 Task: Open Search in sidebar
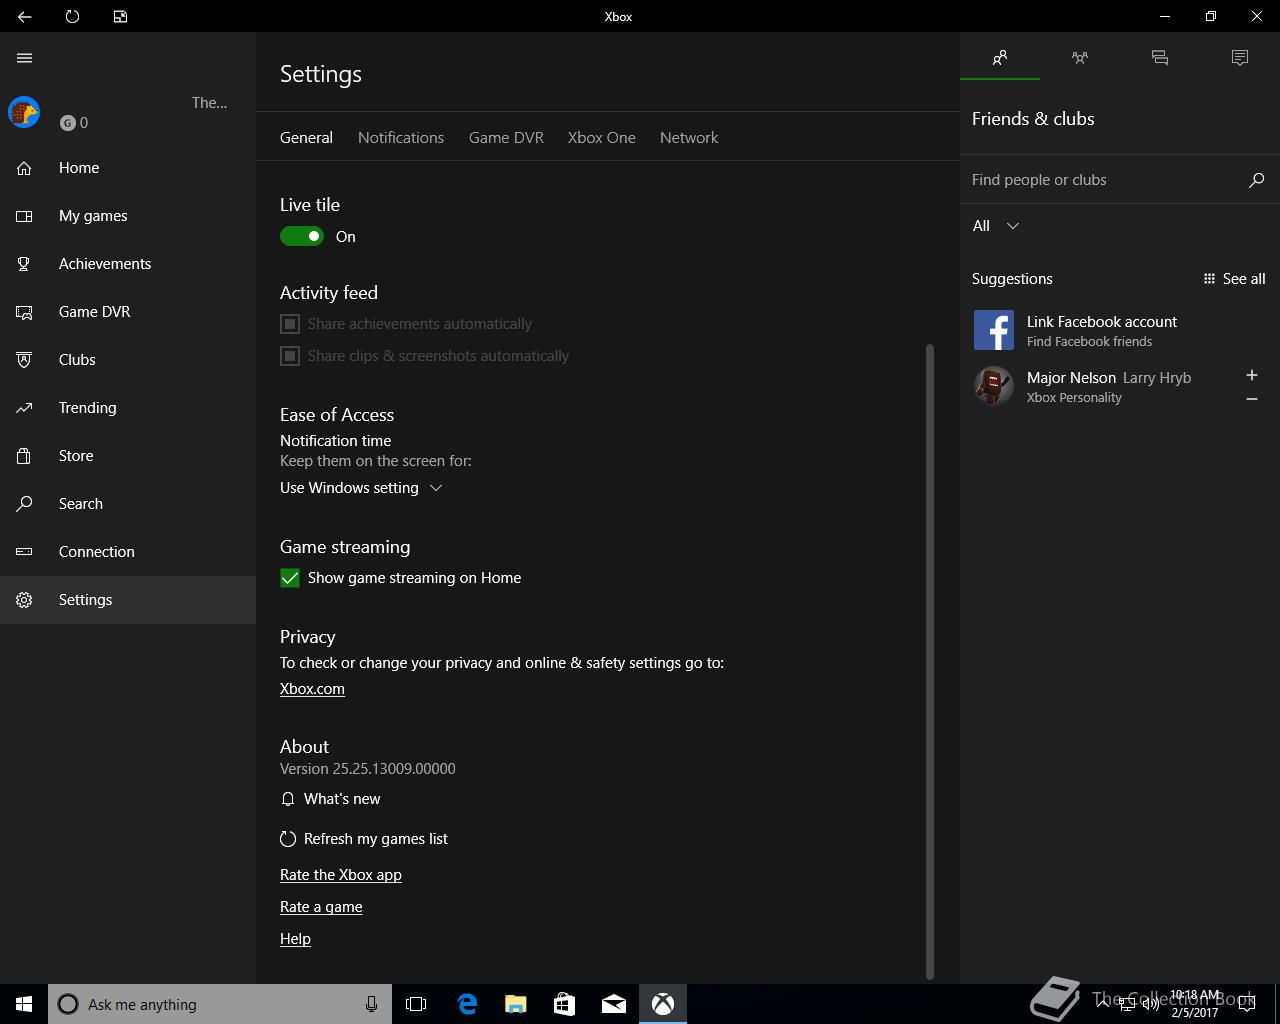point(128,504)
